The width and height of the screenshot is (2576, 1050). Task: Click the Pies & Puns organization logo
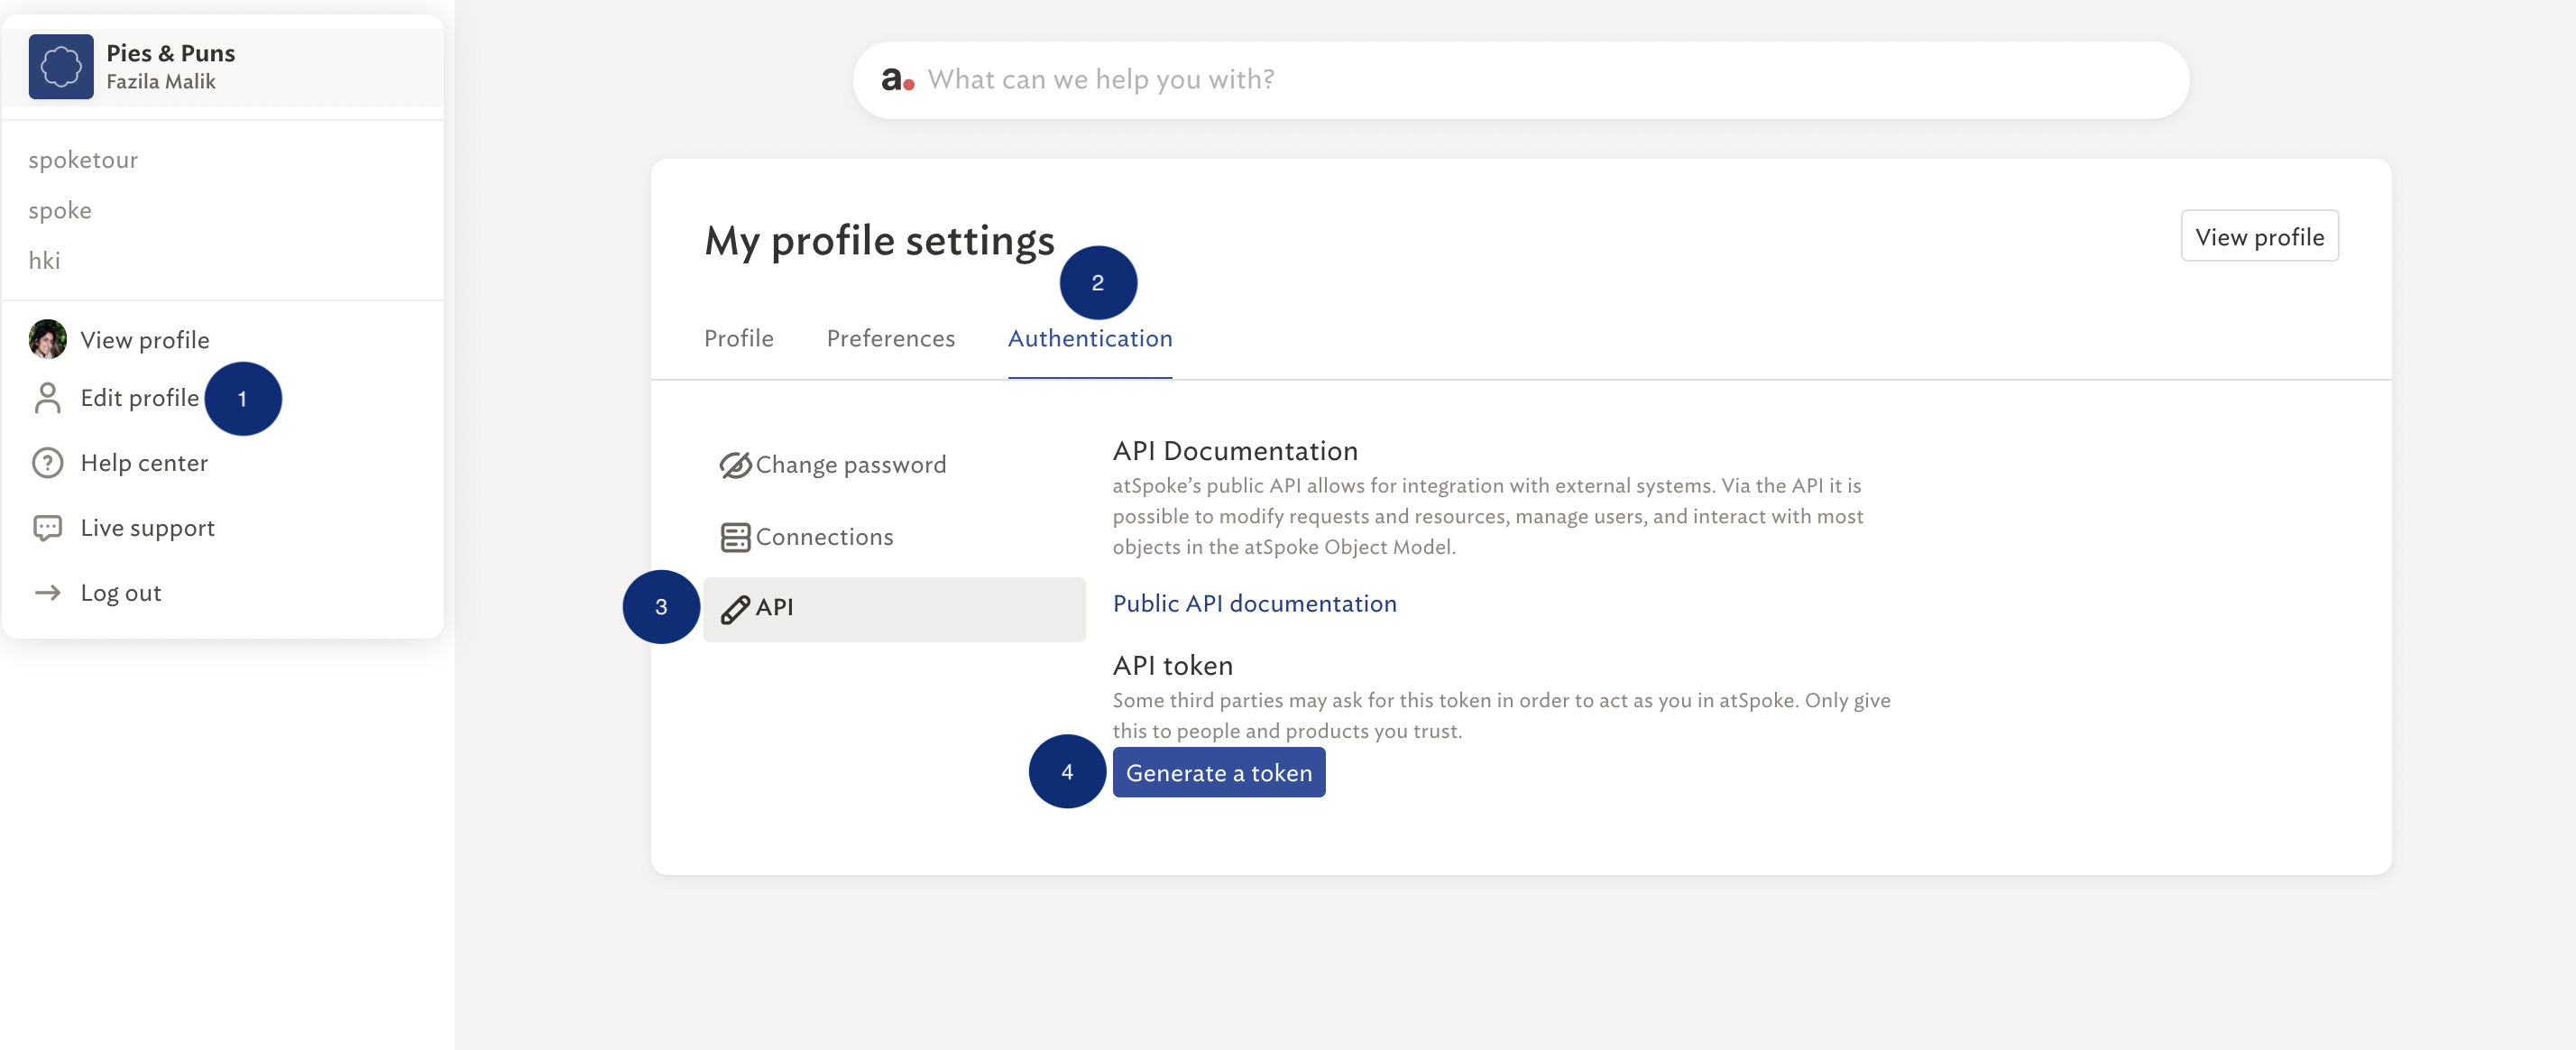click(x=61, y=67)
